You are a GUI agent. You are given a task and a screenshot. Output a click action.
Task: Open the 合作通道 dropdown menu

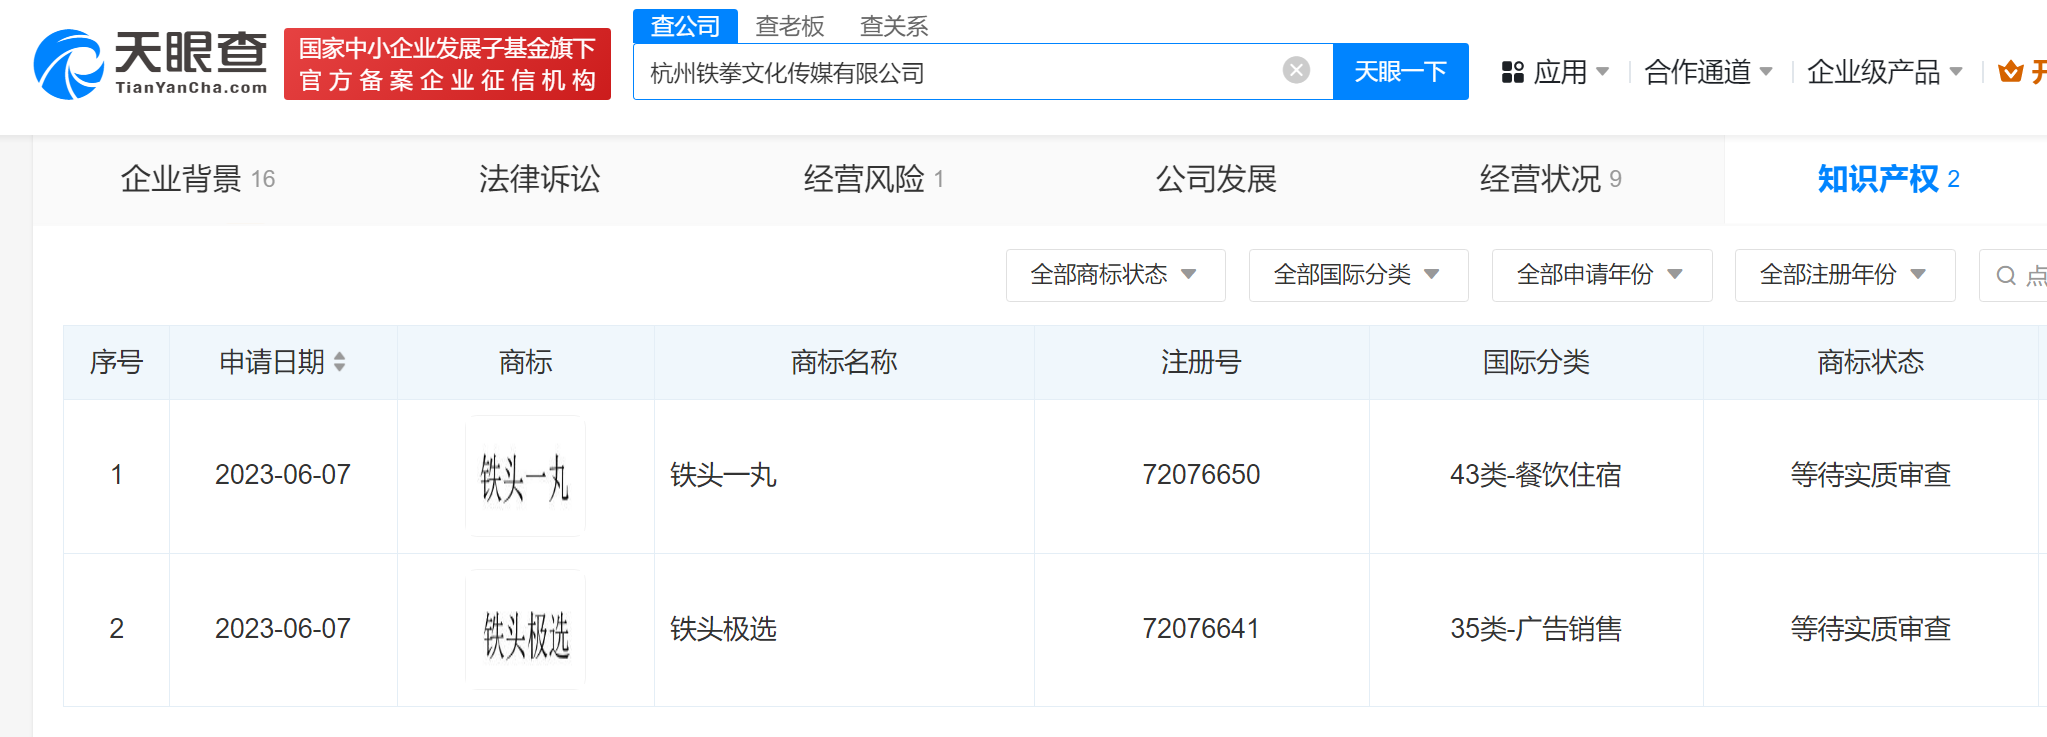tap(1709, 72)
